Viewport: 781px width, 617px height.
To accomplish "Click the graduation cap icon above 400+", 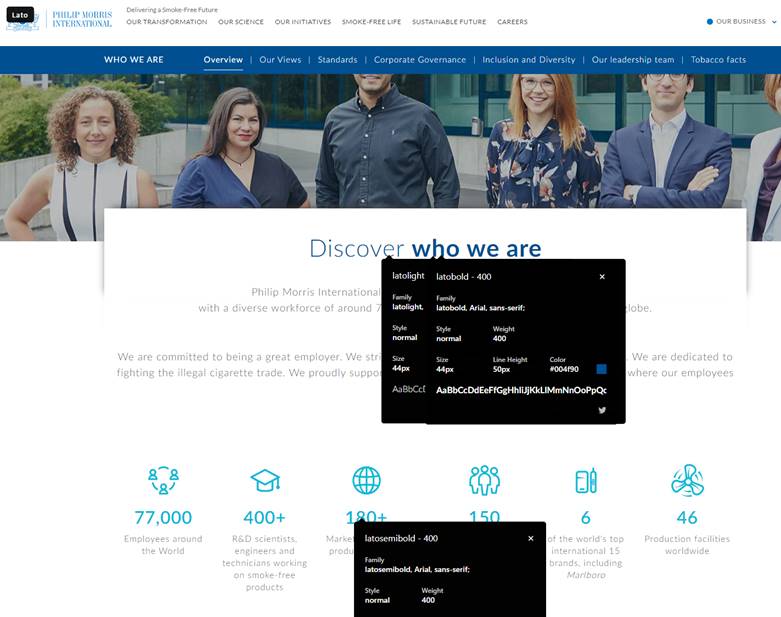I will click(x=265, y=481).
